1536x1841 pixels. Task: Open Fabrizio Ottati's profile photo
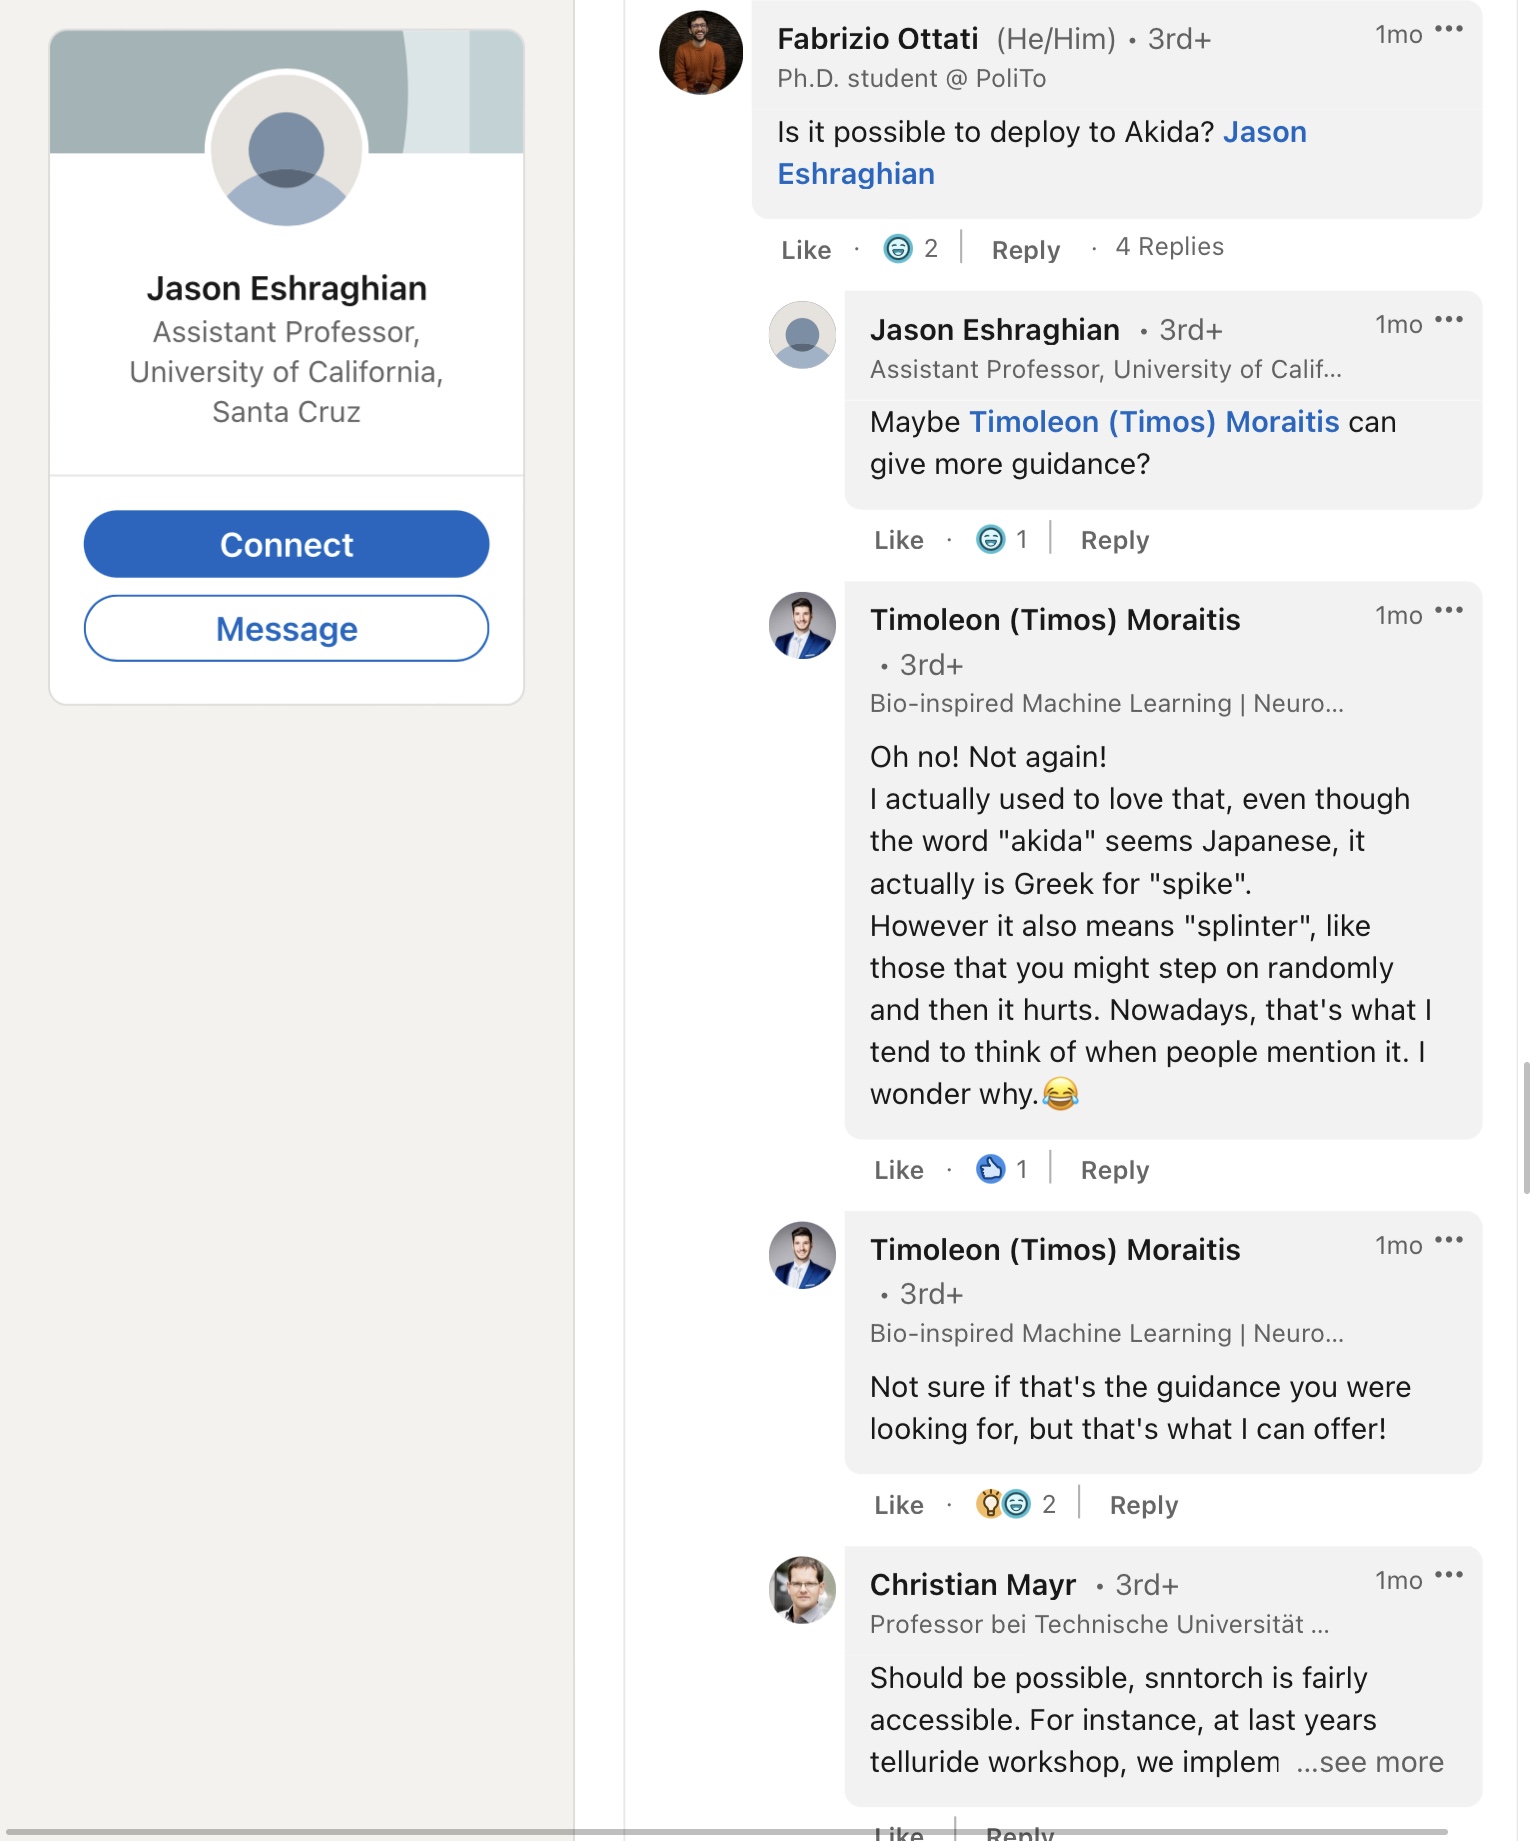coord(701,53)
